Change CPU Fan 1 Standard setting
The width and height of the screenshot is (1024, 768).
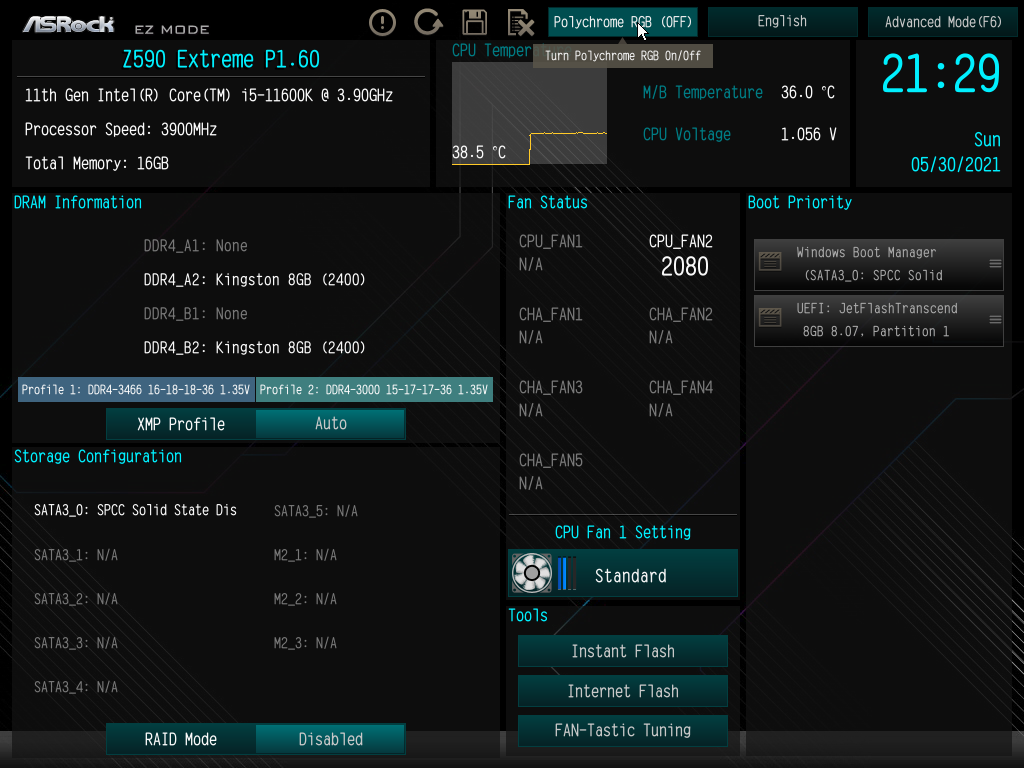(x=623, y=573)
